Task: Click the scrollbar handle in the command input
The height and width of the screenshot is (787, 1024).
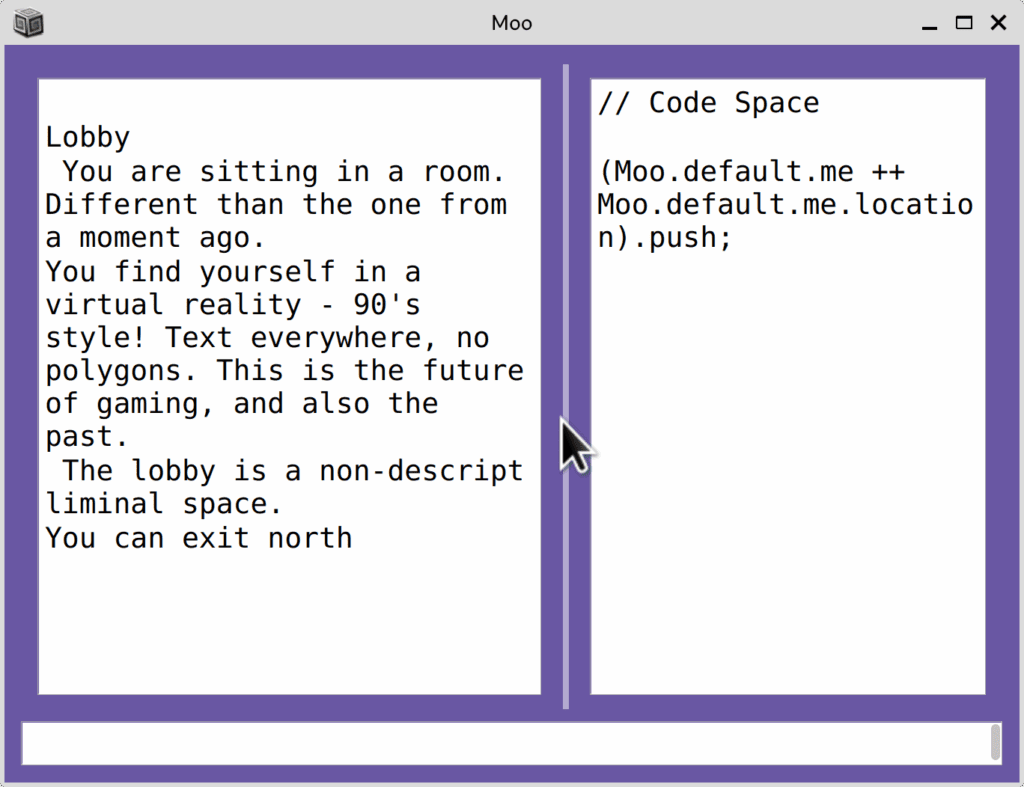Action: pos(995,742)
